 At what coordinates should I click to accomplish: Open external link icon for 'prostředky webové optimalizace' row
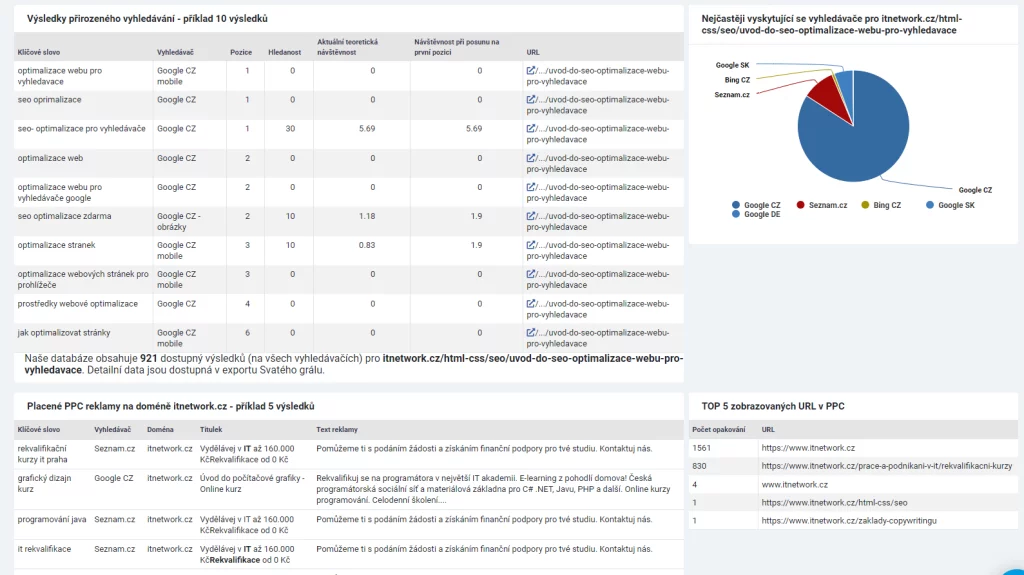click(530, 303)
